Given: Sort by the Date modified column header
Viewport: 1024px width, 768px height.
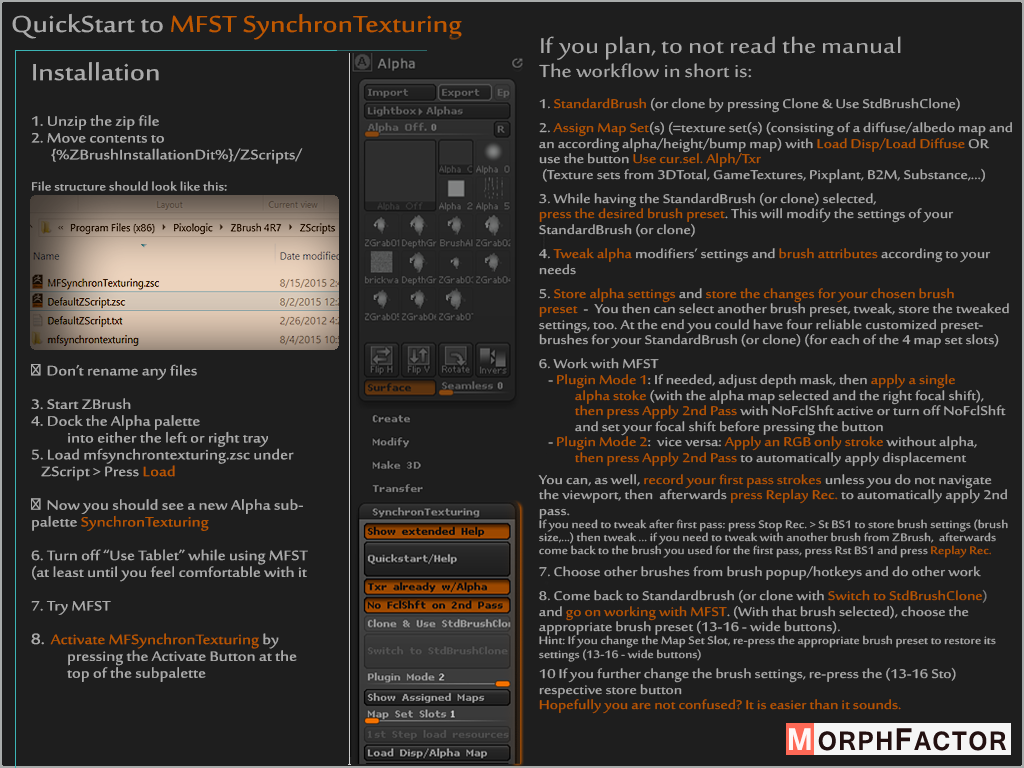Looking at the screenshot, I should [308, 256].
